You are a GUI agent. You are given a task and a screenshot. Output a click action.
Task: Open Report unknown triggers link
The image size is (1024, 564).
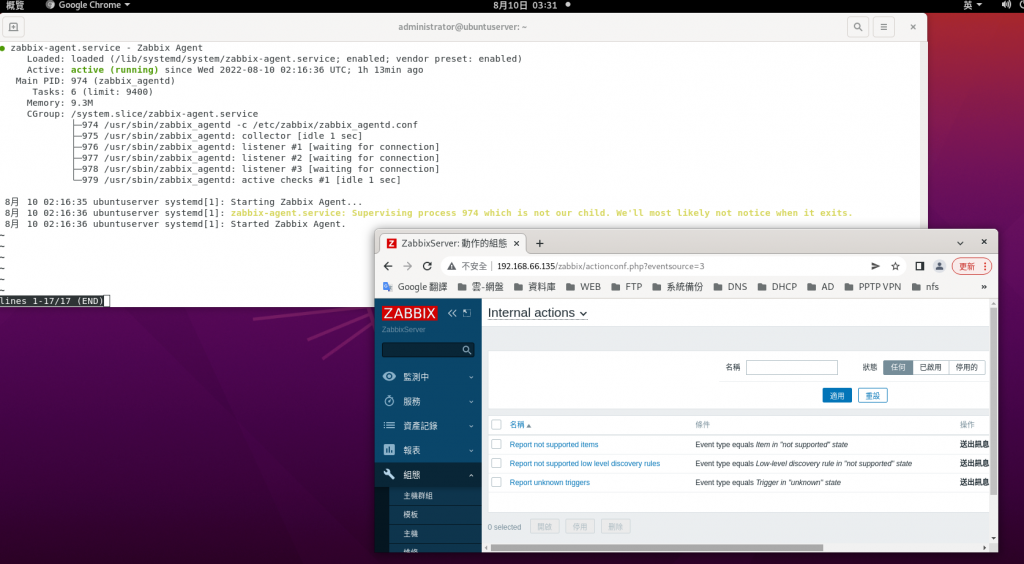click(549, 482)
